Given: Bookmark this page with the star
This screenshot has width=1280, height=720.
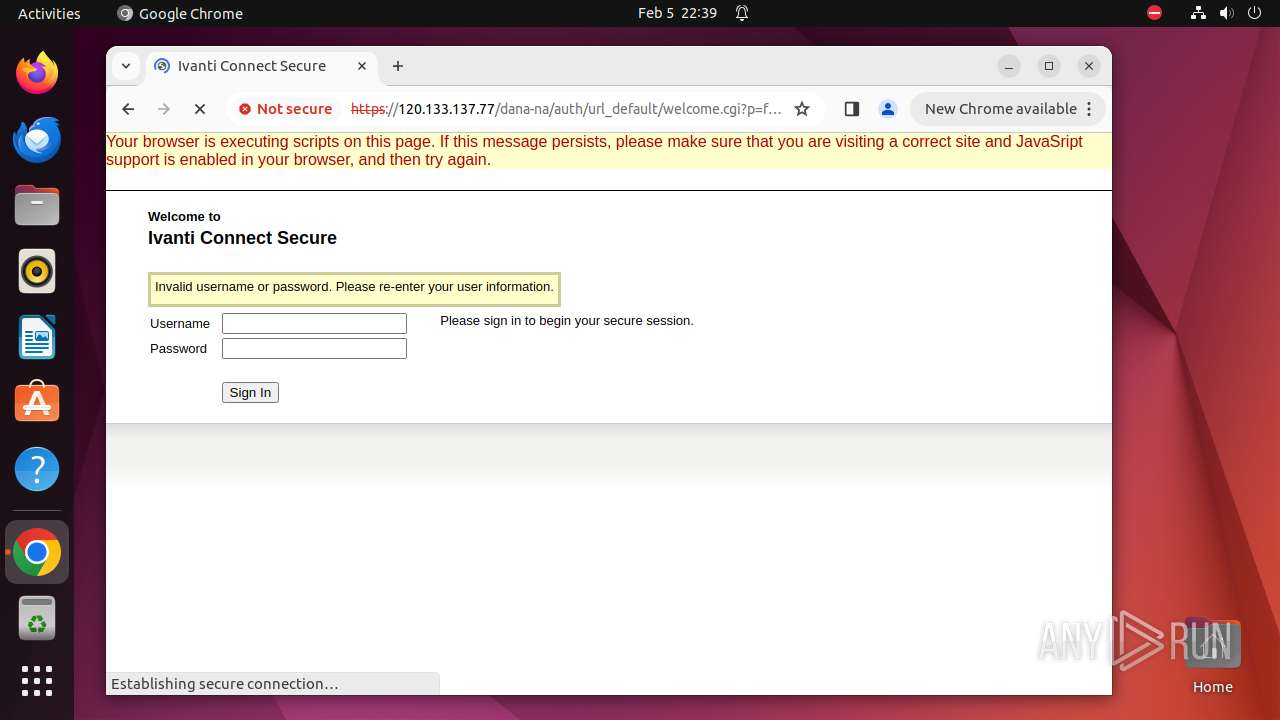Looking at the screenshot, I should 802,109.
